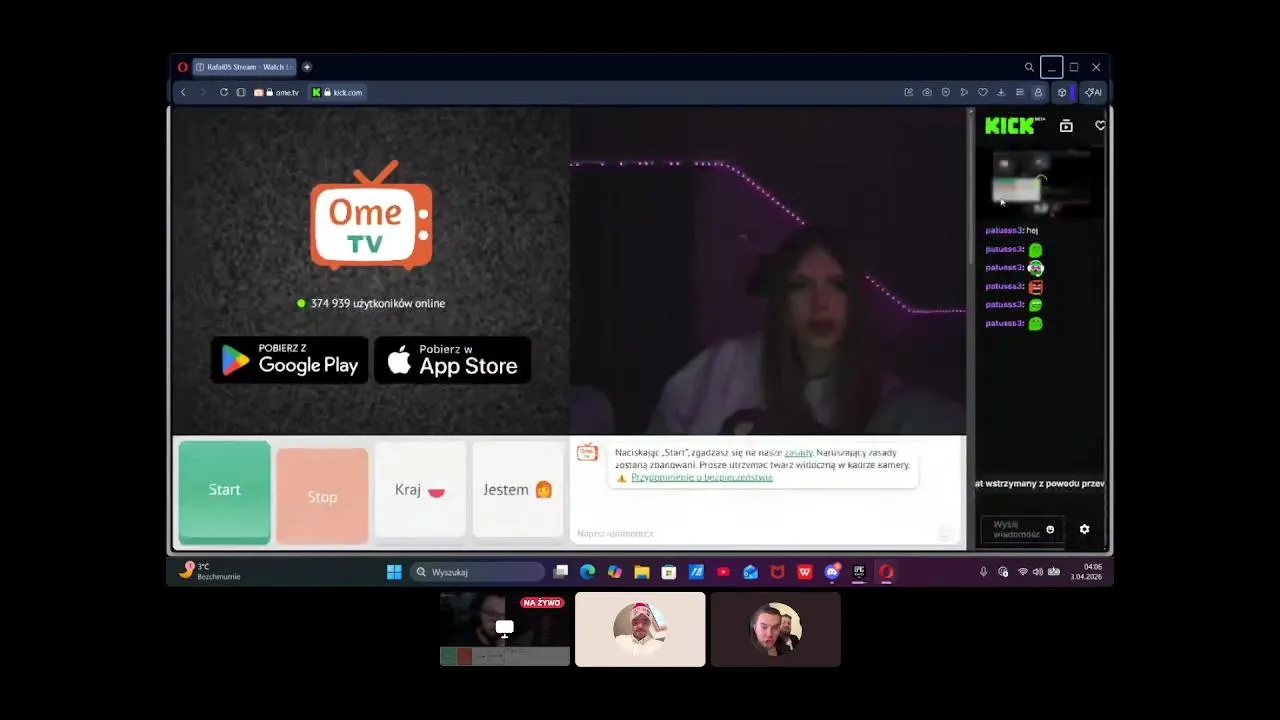This screenshot has height=720, width=1280.
Task: Open the Kick chat settings gear
Action: point(1084,530)
